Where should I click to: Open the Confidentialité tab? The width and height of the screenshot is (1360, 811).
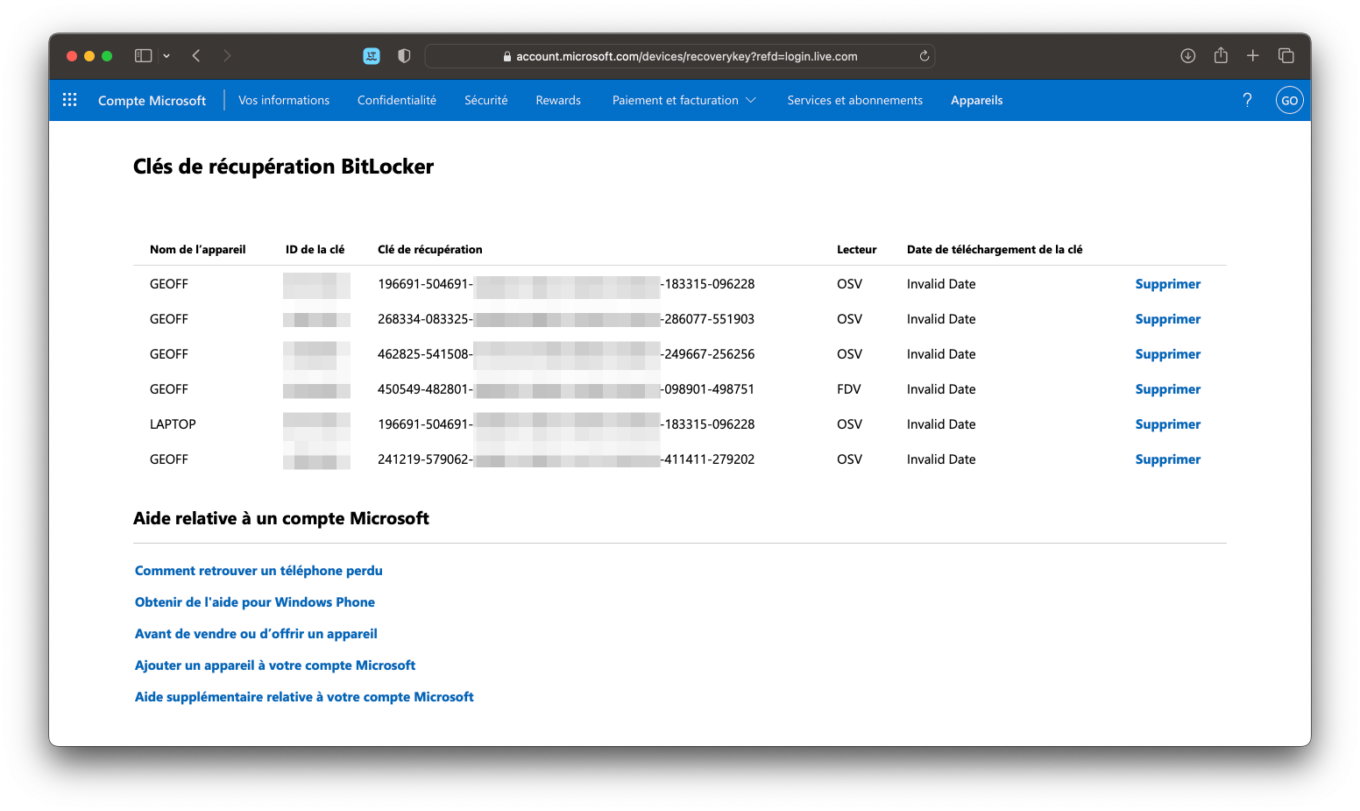coord(397,100)
